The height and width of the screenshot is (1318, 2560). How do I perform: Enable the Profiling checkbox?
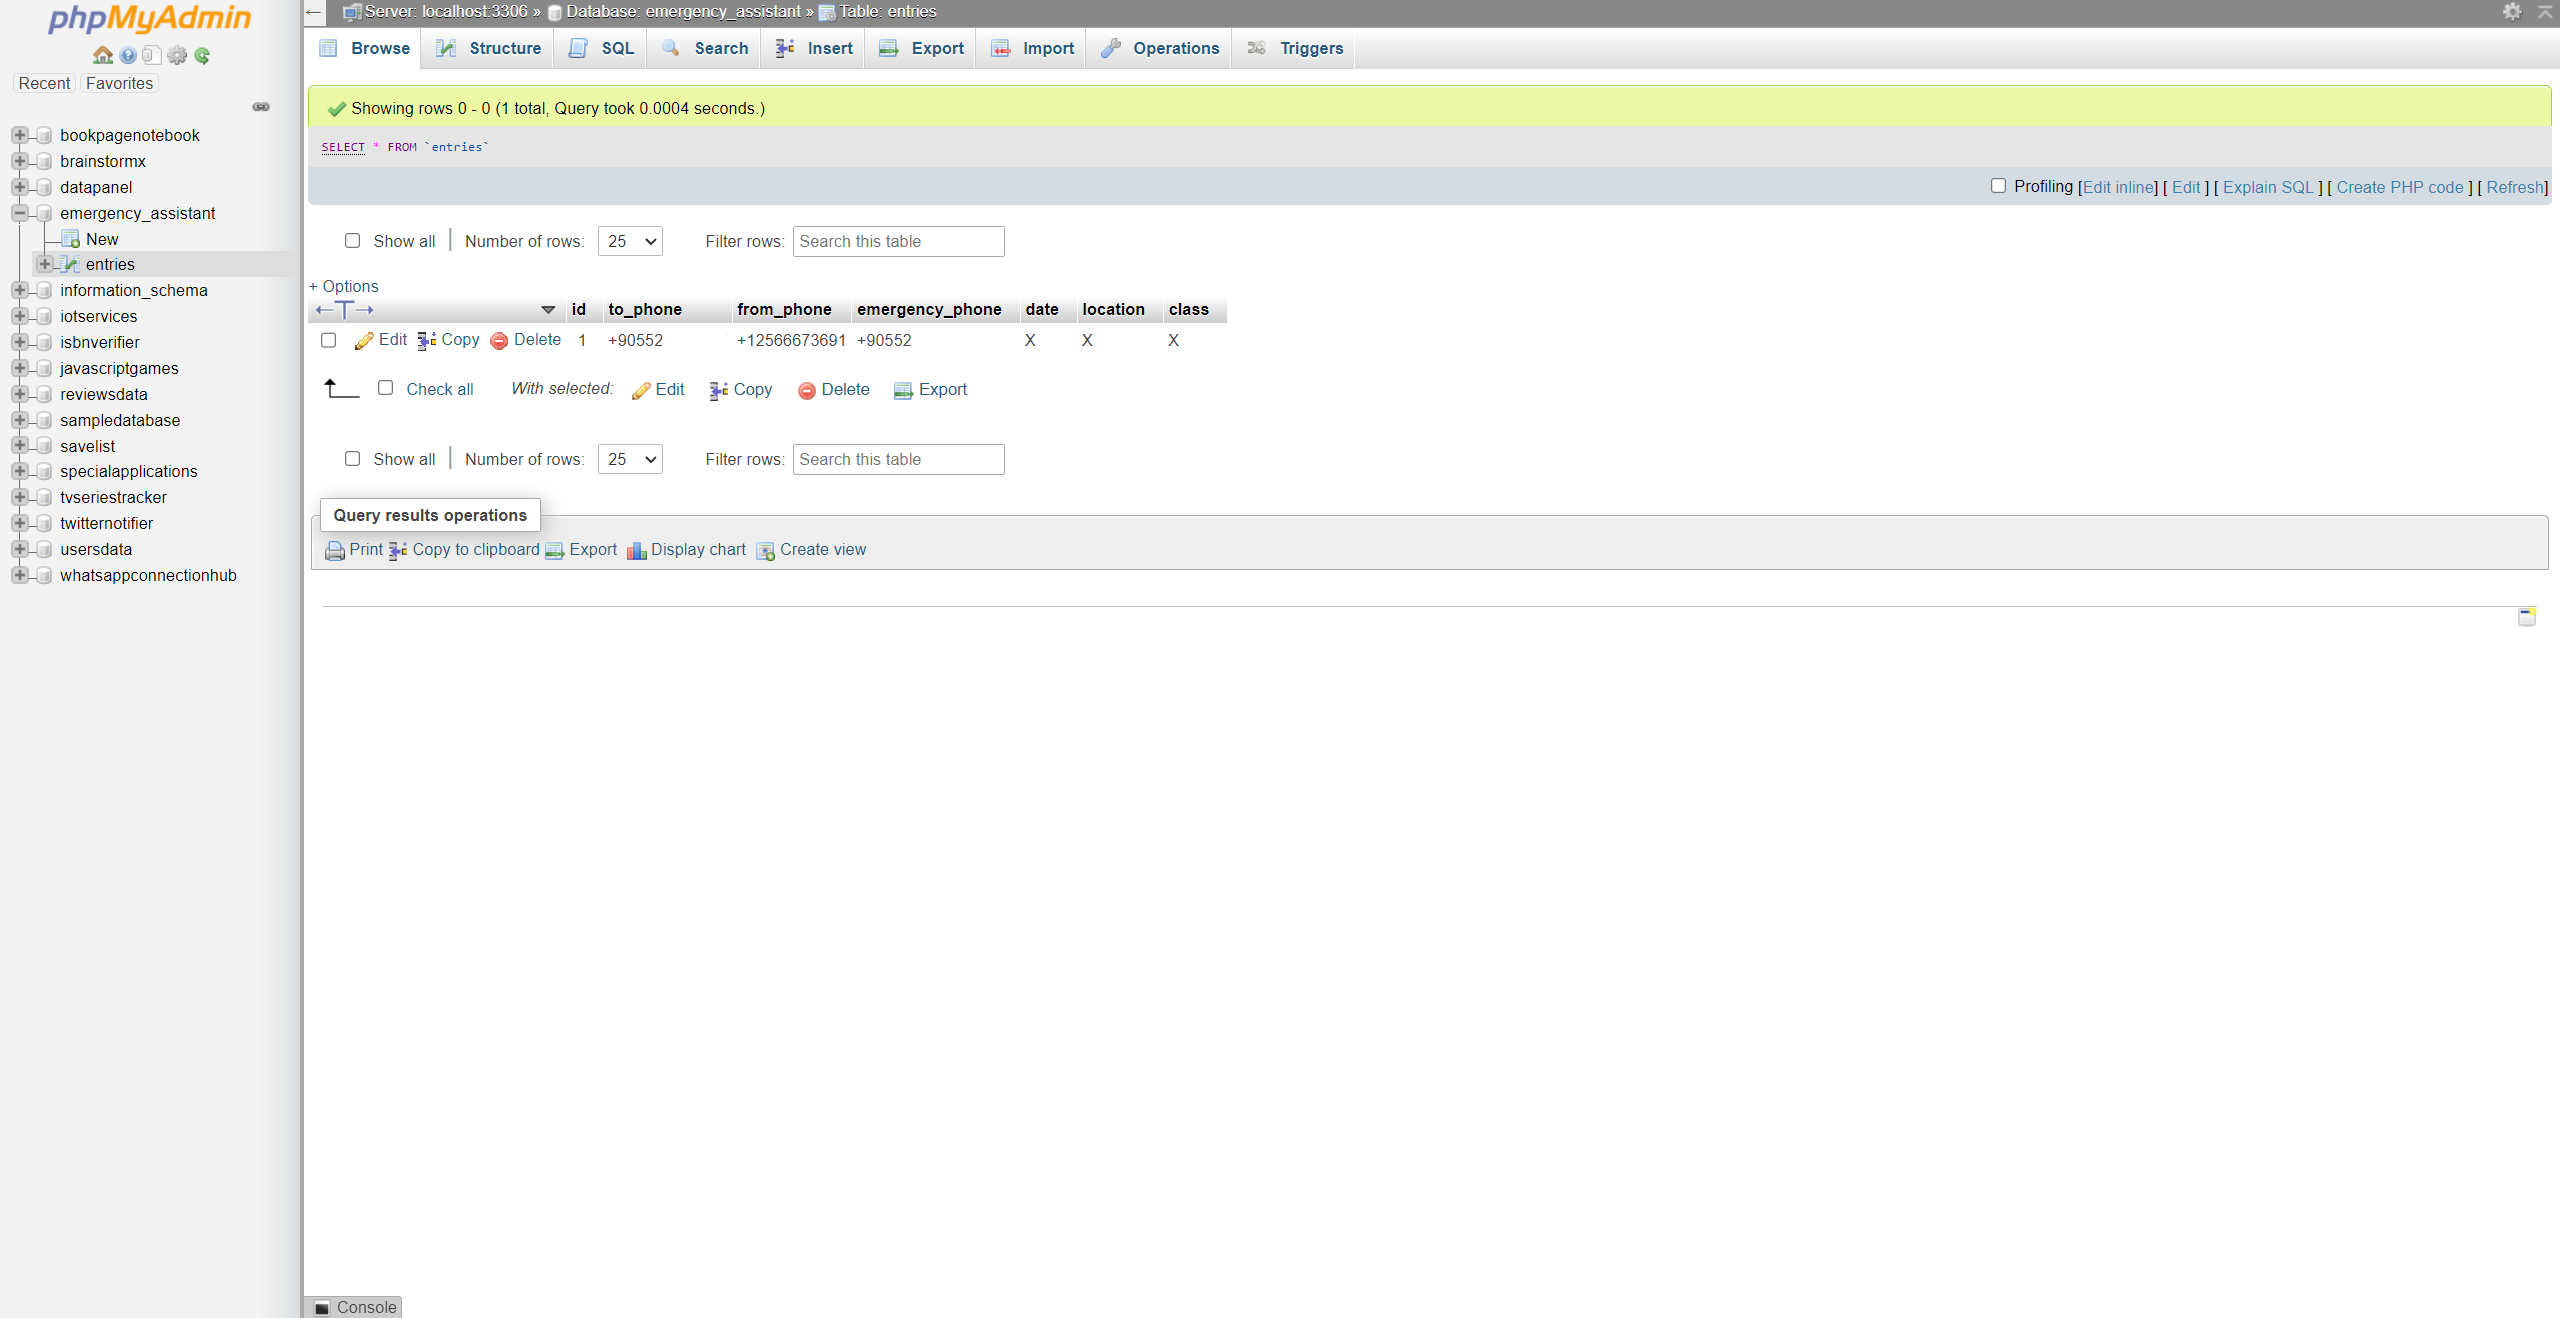point(1998,186)
